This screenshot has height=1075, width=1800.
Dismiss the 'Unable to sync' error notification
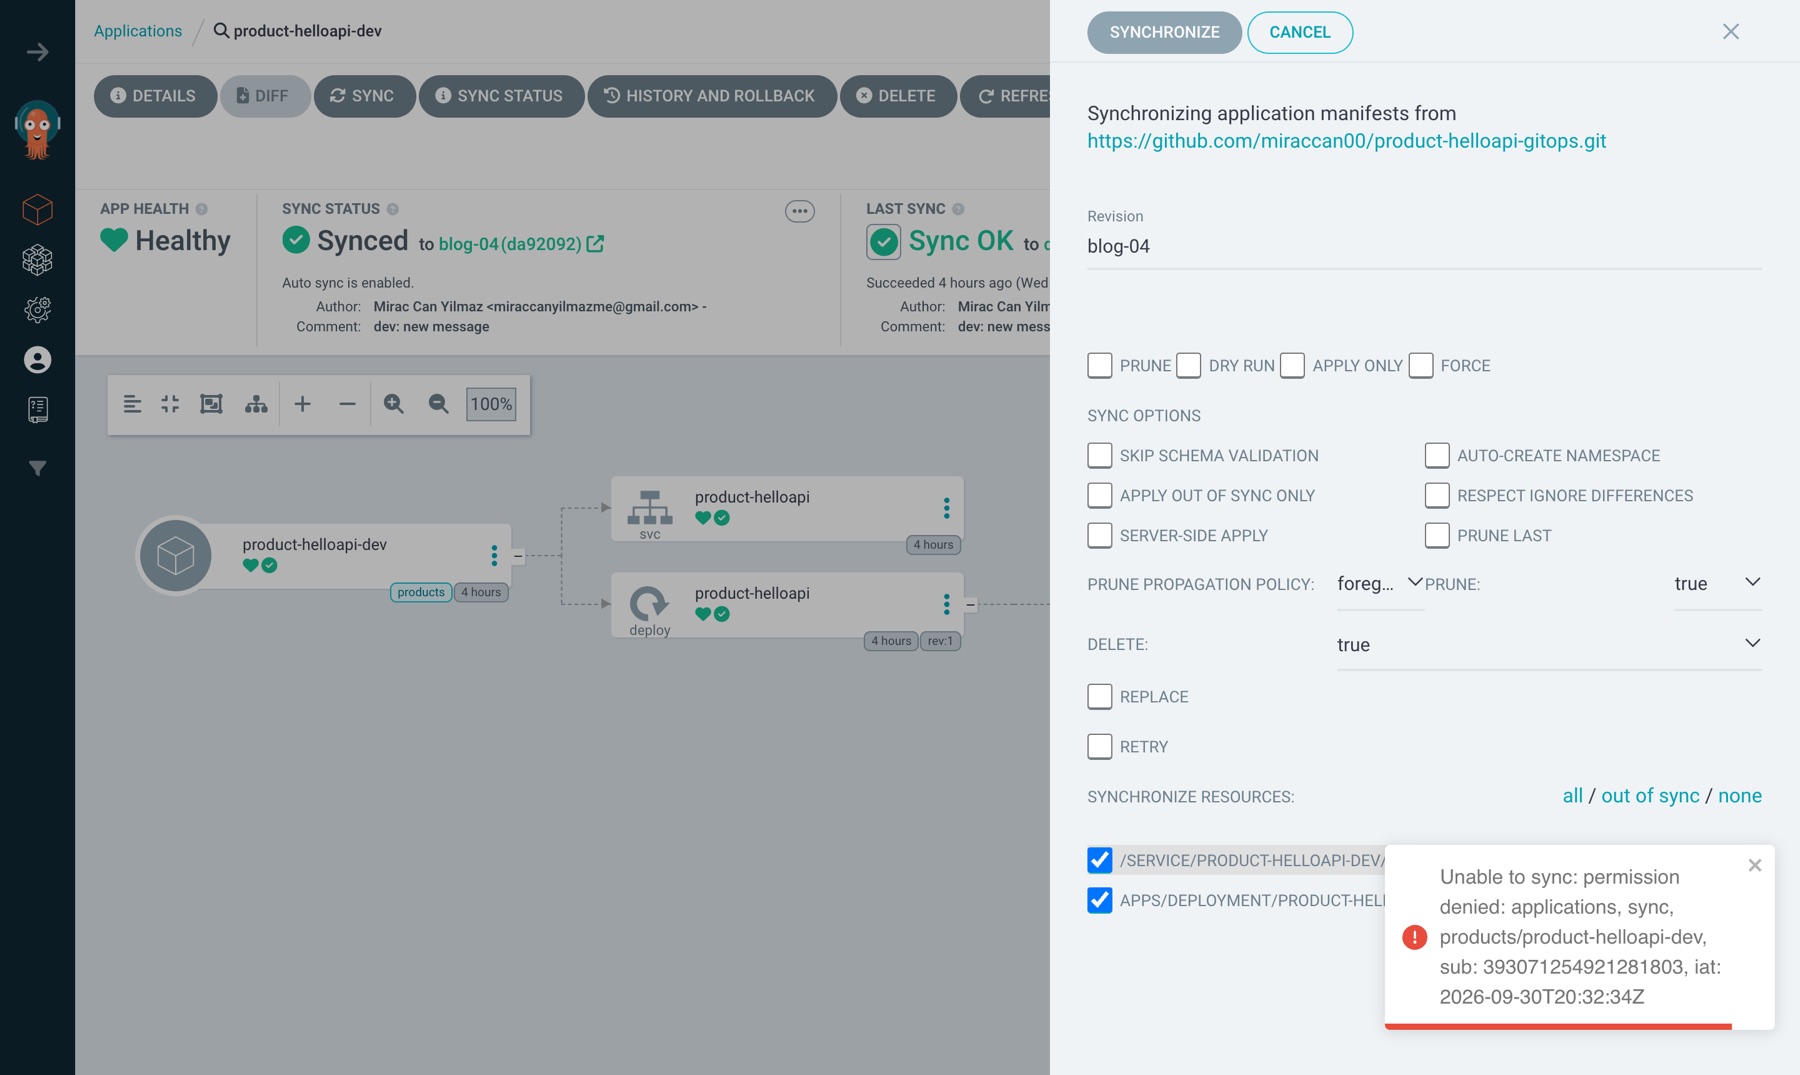1754,865
